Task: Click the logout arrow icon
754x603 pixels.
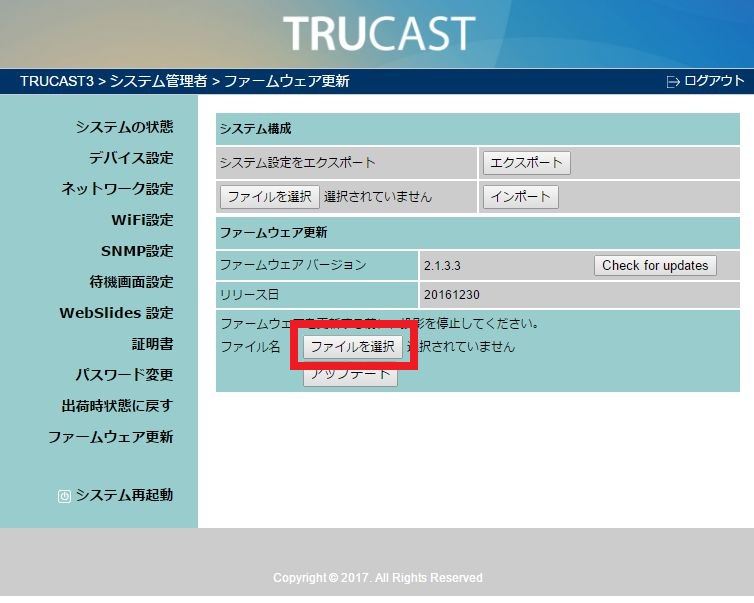Action: pyautogui.click(x=673, y=82)
